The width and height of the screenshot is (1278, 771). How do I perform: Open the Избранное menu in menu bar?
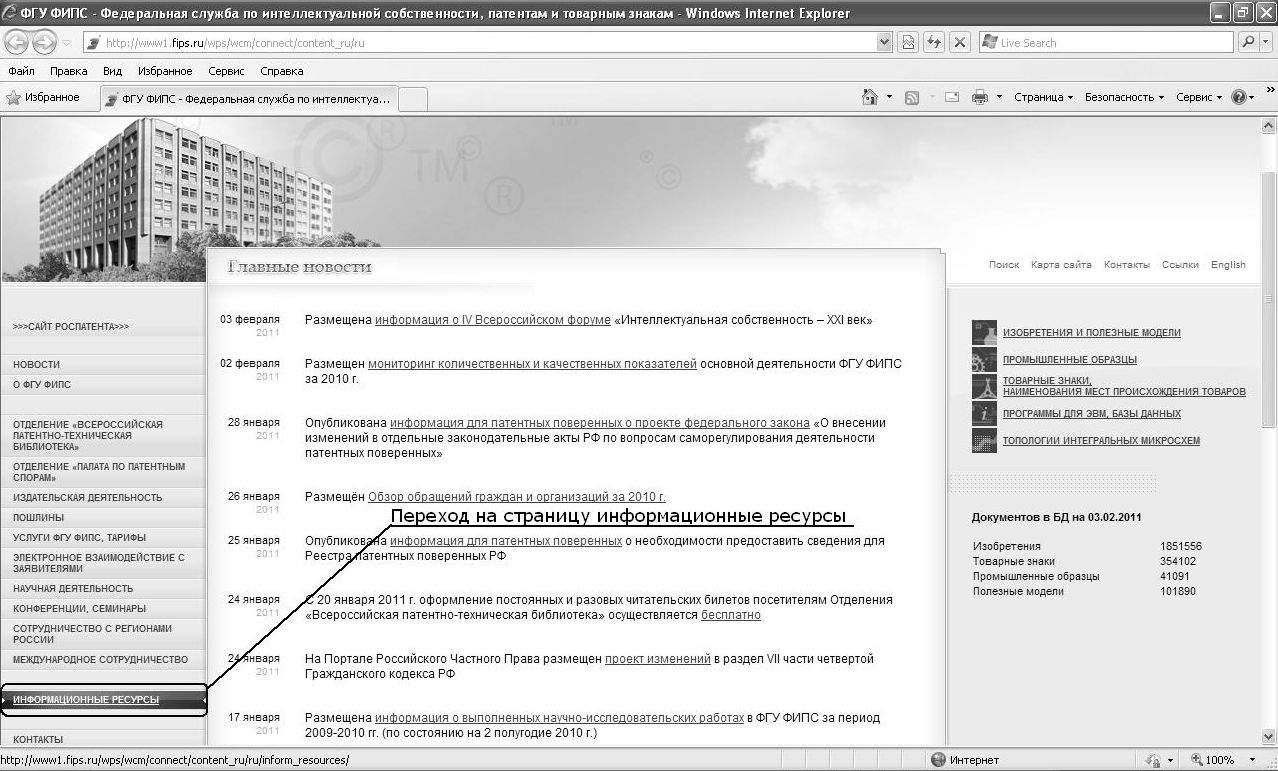[165, 71]
